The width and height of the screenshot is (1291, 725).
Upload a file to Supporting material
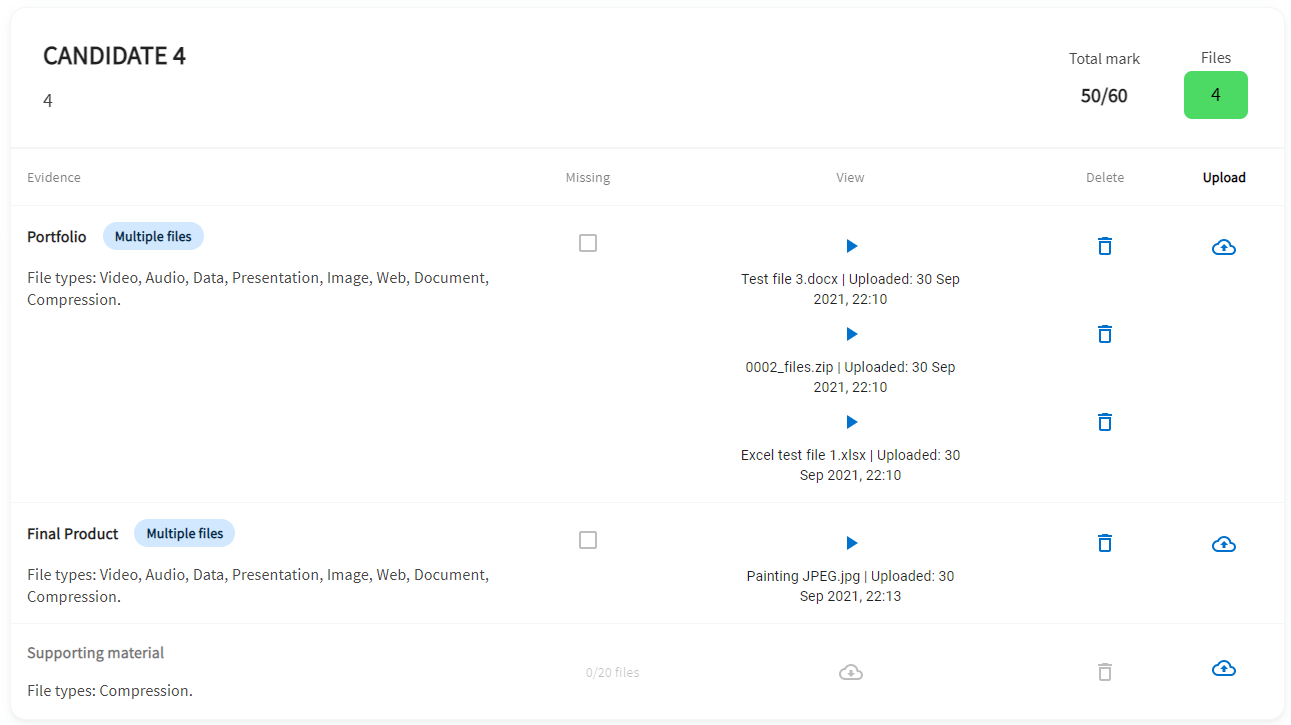click(1224, 668)
